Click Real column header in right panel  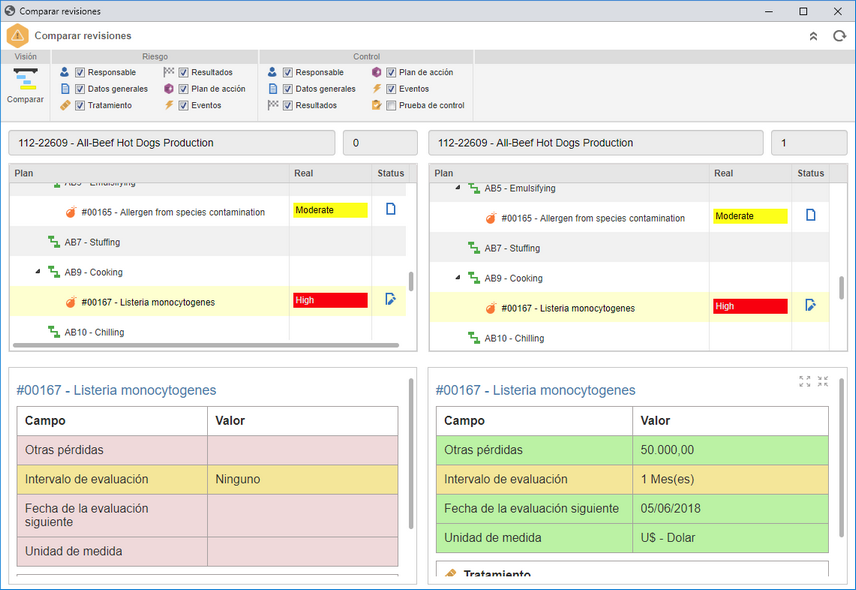click(x=750, y=173)
